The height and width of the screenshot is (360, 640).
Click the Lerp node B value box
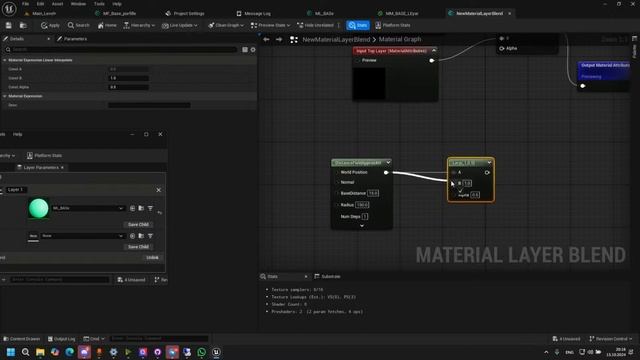467,183
